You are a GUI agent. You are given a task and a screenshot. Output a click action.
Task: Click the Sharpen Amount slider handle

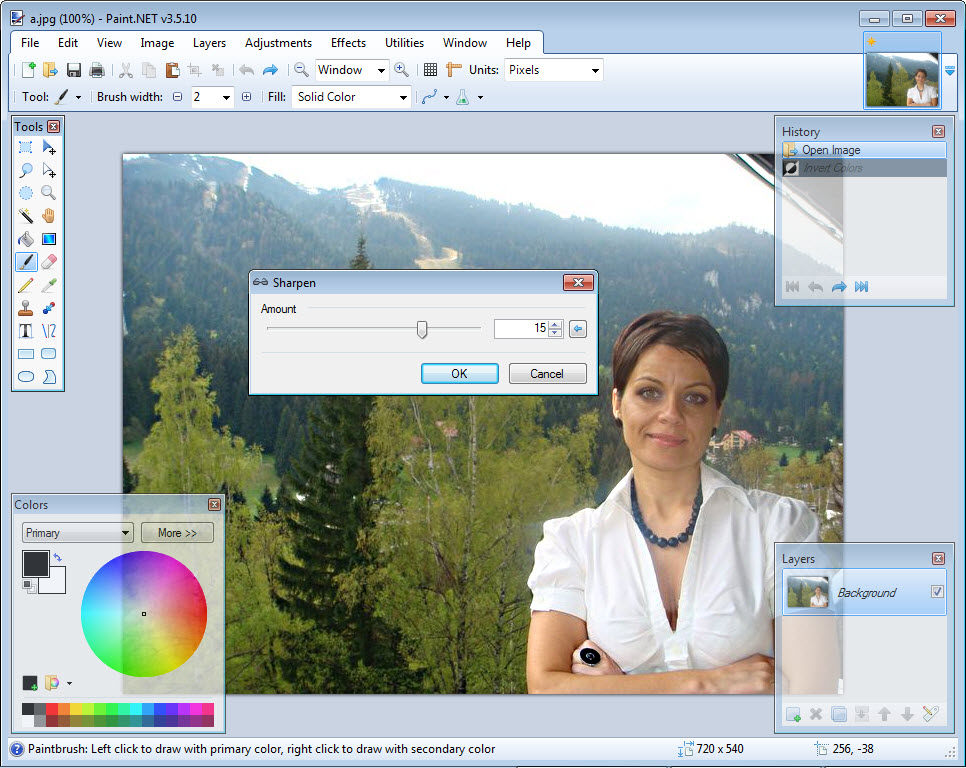pos(422,329)
